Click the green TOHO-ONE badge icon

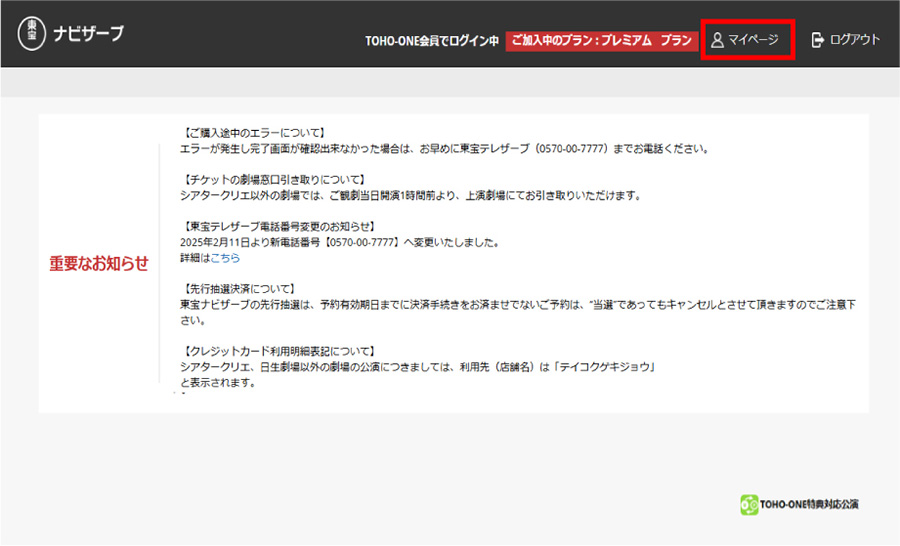pyautogui.click(x=749, y=504)
